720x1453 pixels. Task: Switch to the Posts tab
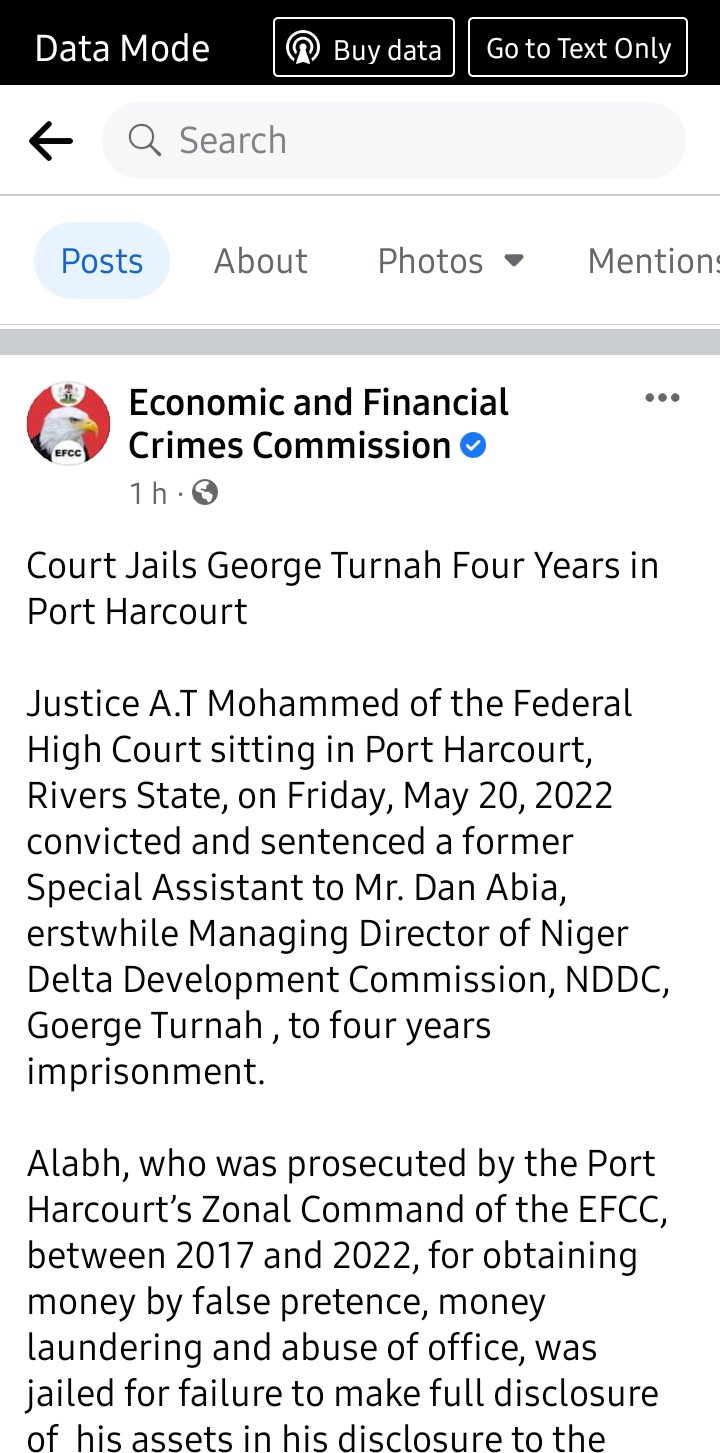click(102, 261)
